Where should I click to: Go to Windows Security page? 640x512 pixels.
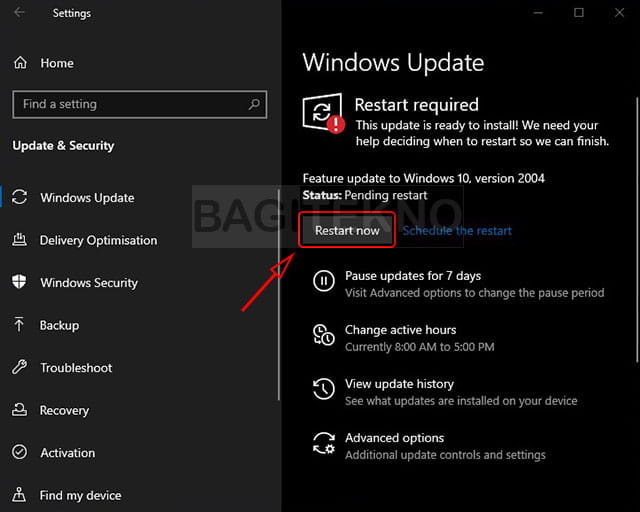point(89,283)
